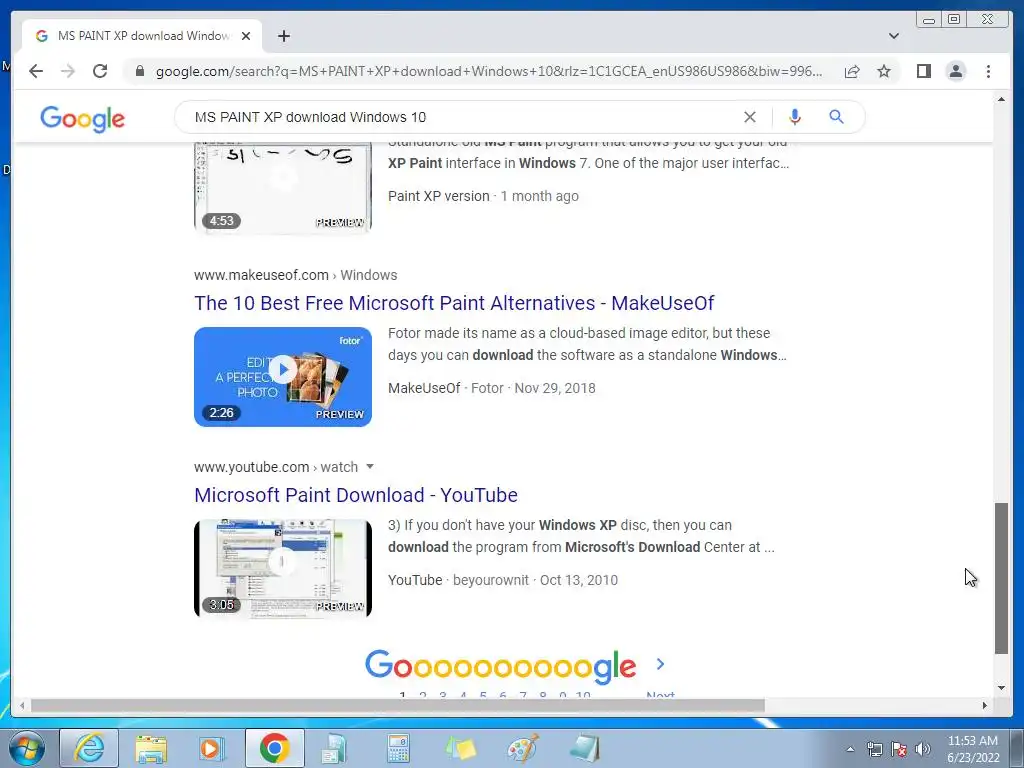1024x768 pixels.
Task: Play the Fotor 2:26 video preview
Action: [283, 377]
